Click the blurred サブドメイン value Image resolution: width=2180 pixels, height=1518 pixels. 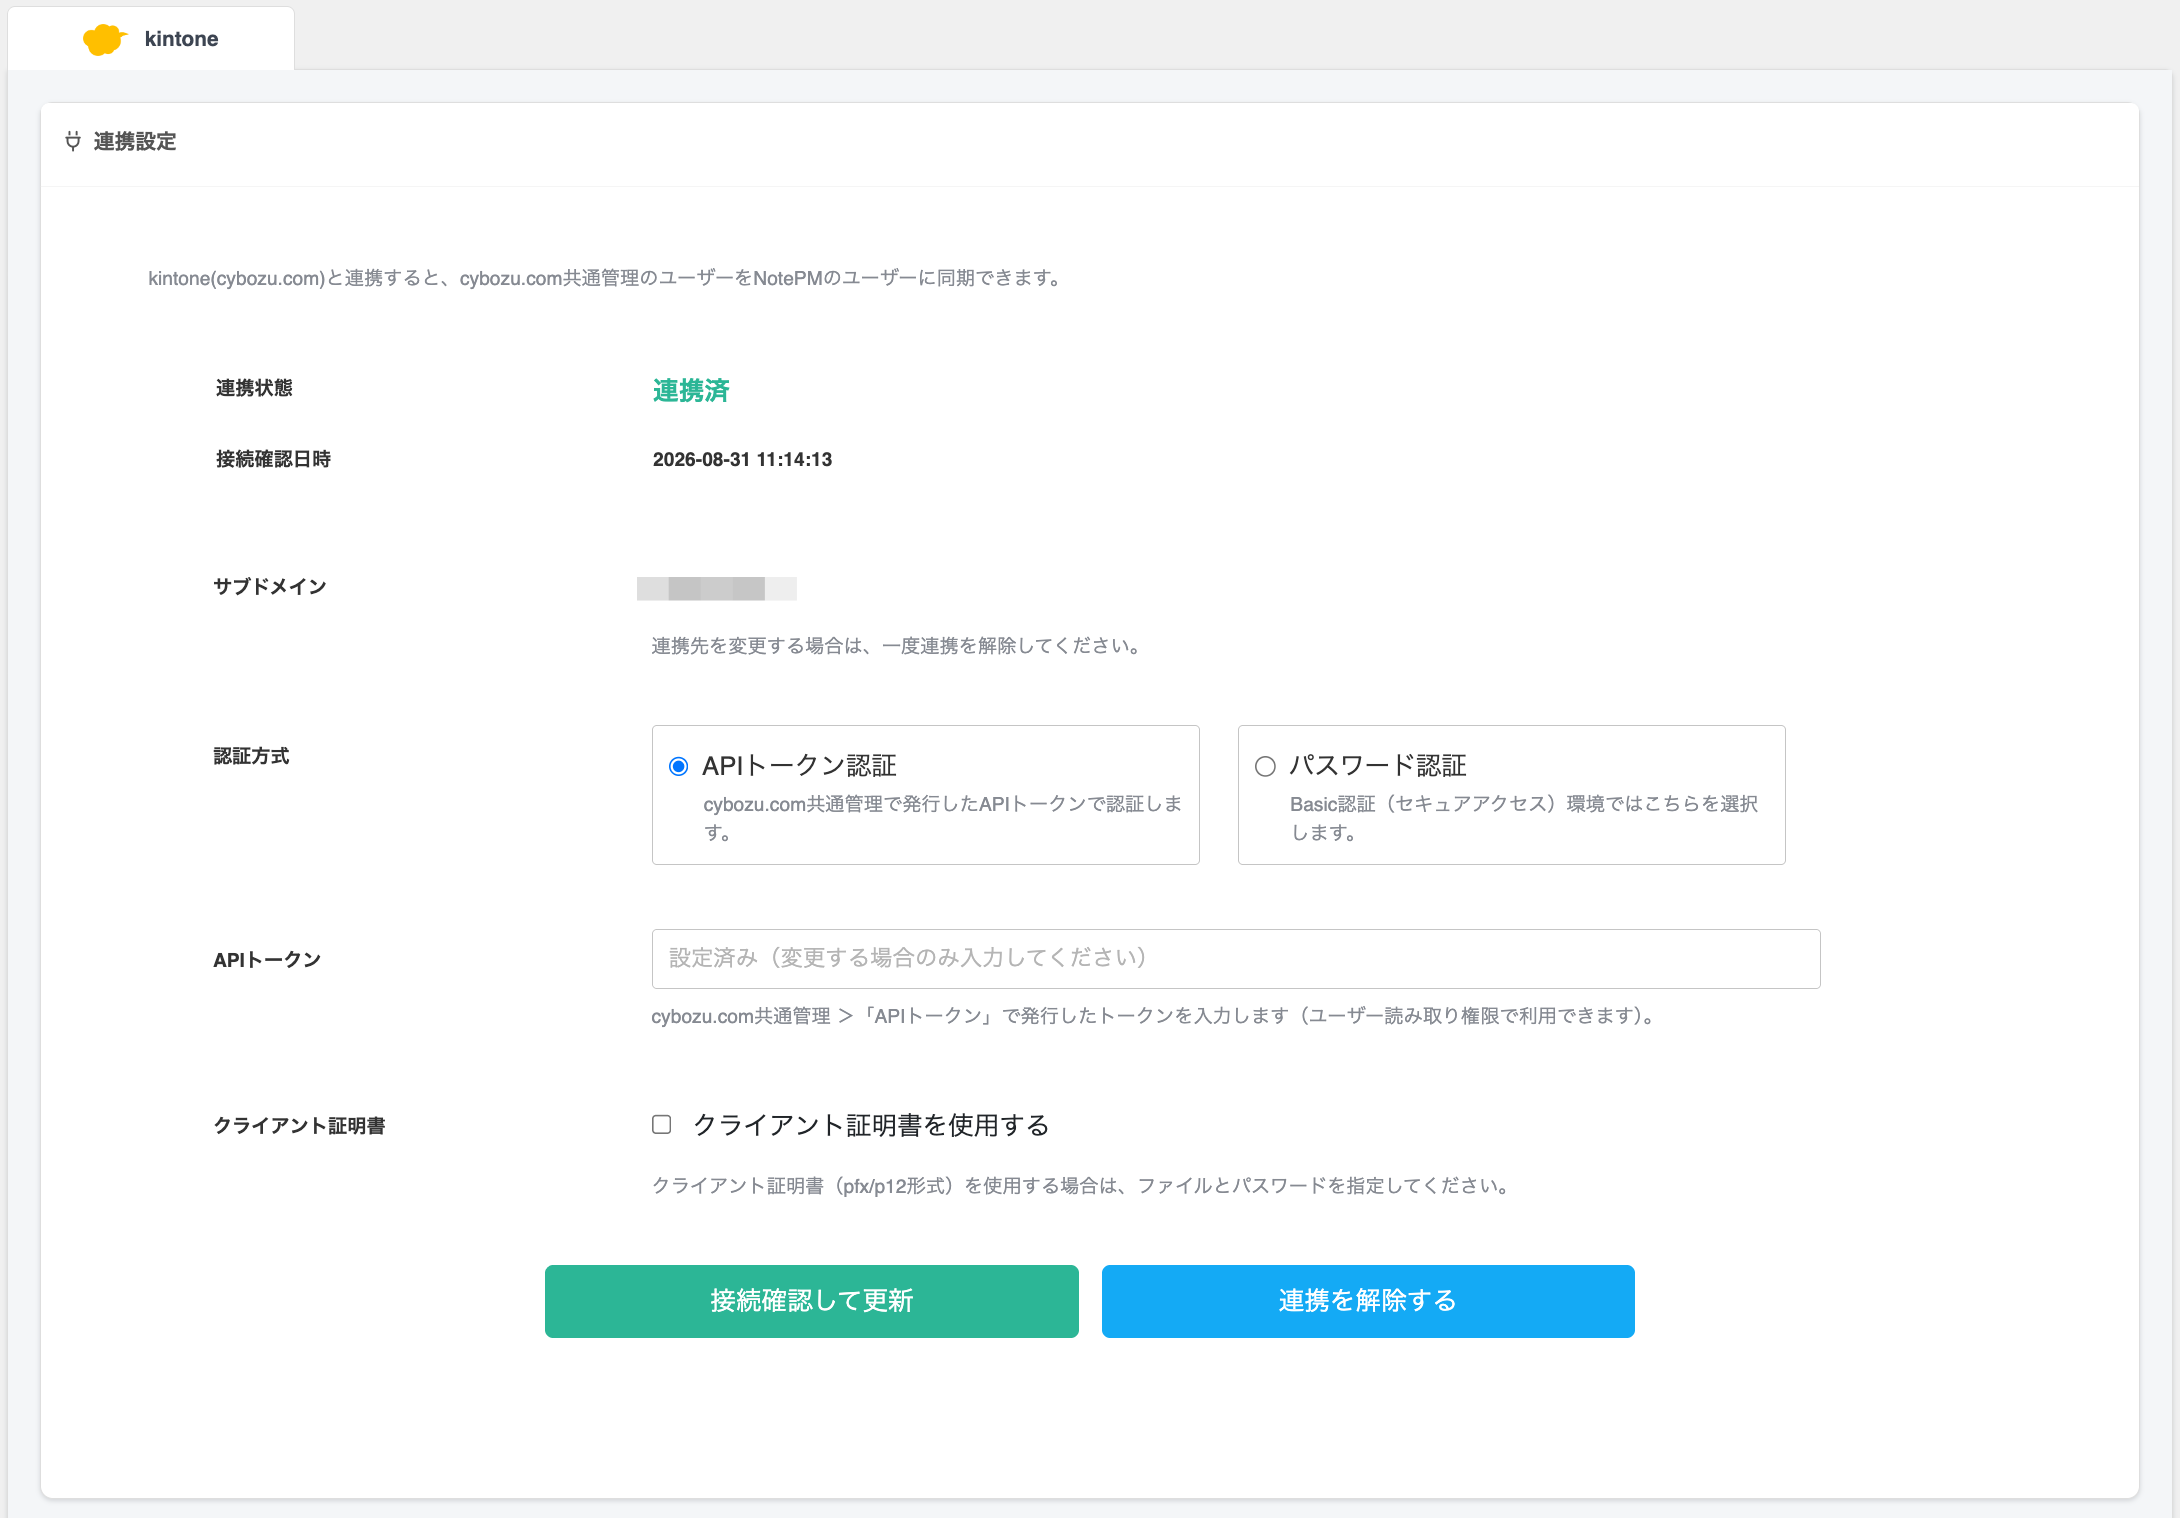click(x=717, y=589)
